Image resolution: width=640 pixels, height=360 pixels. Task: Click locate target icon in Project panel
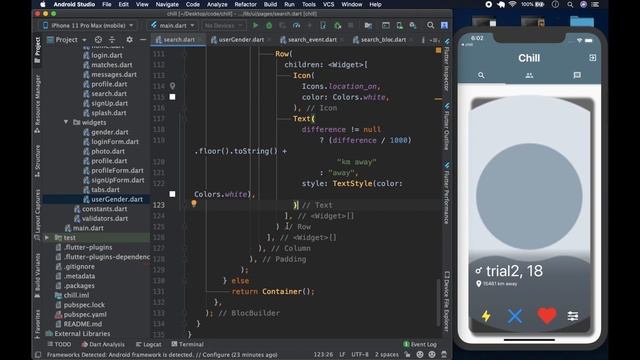[x=98, y=40]
